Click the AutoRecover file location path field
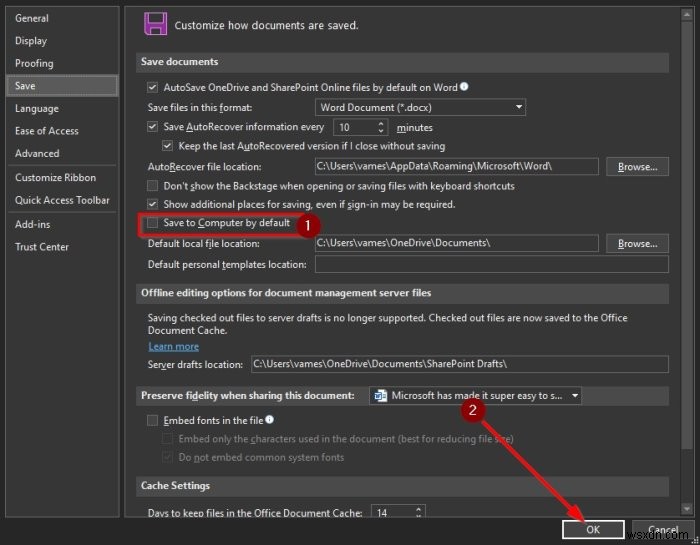The image size is (700, 545). 456,166
